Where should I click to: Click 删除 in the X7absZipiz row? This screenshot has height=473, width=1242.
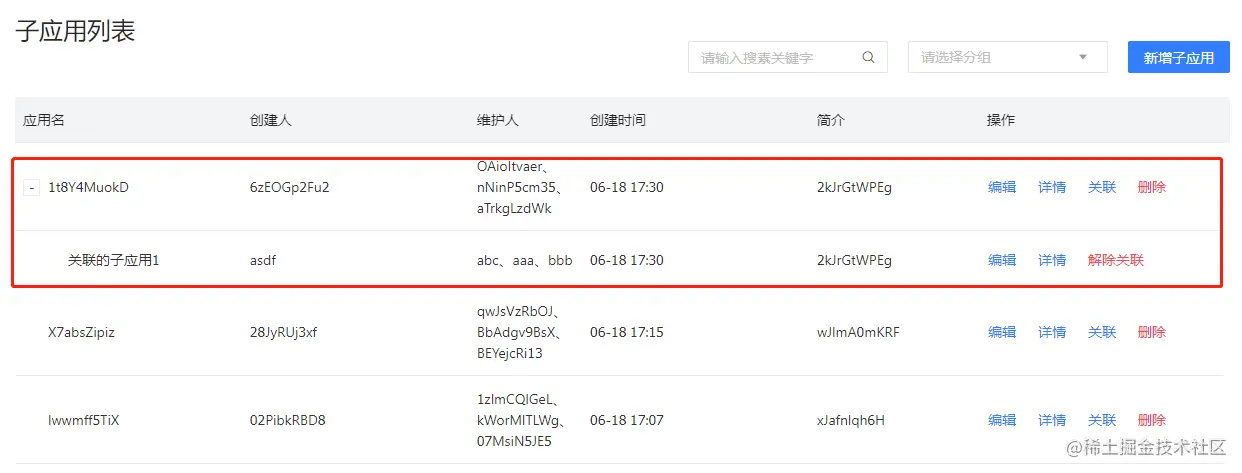coord(1152,332)
